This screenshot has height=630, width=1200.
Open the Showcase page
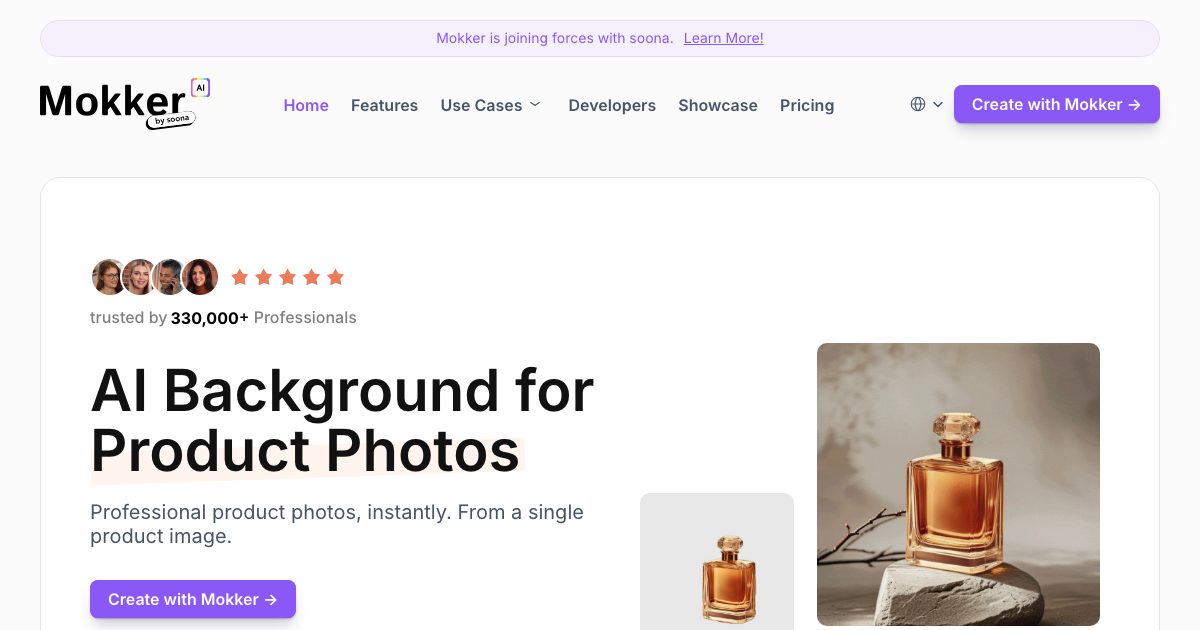click(718, 105)
